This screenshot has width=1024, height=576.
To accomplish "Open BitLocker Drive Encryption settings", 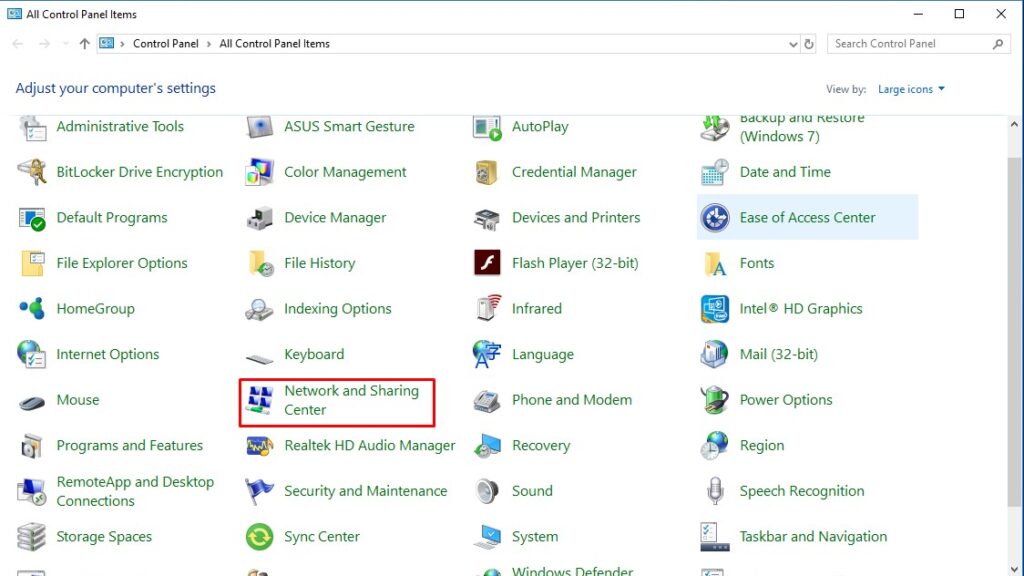I will pyautogui.click(x=138, y=172).
